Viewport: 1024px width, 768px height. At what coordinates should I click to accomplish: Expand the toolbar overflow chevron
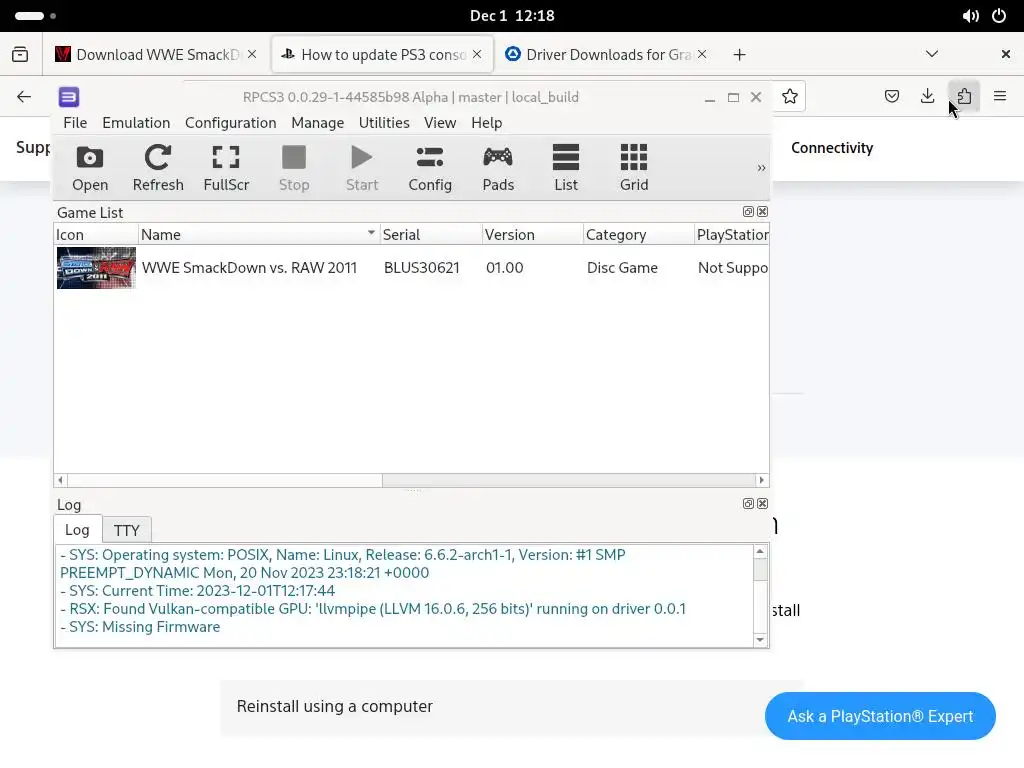[761, 168]
